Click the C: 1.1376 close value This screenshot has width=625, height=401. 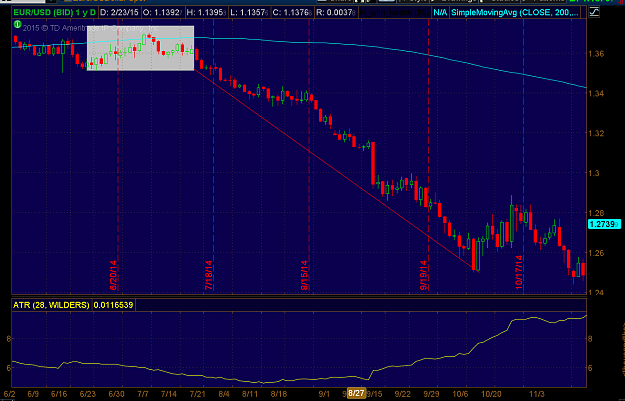(x=292, y=12)
